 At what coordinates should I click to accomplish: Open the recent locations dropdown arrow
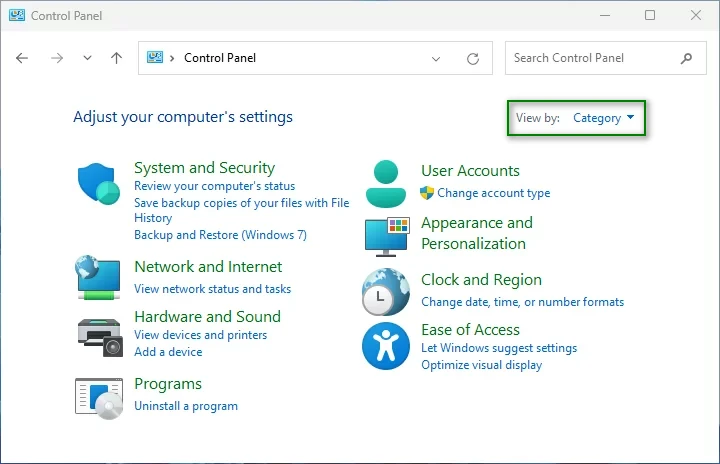point(87,58)
